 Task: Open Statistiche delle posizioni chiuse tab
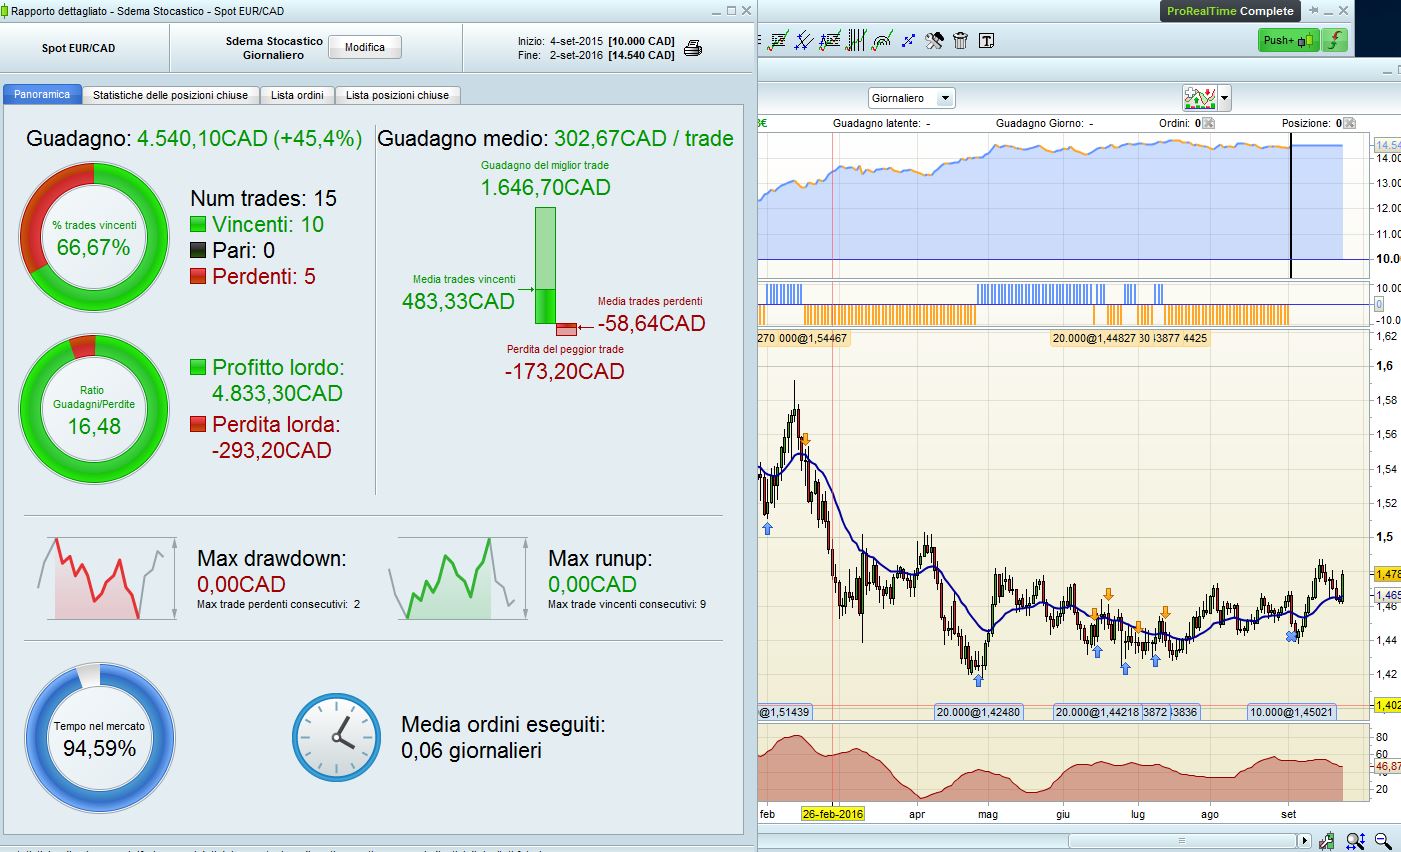pyautogui.click(x=170, y=95)
